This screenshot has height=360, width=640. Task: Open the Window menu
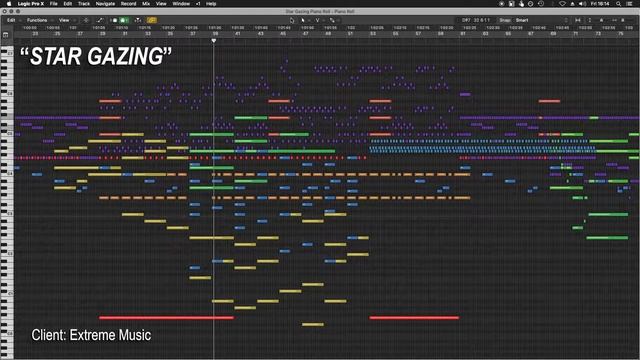181,4
